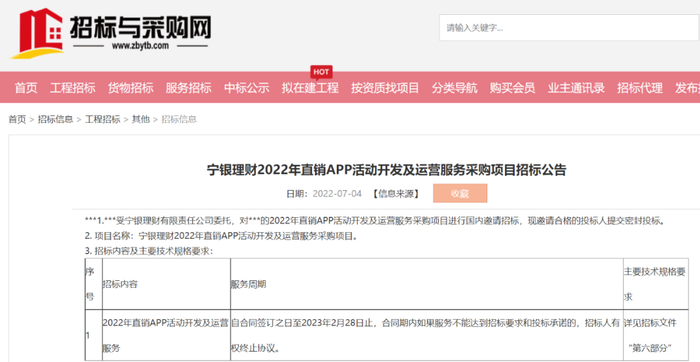Click the 【信息来源】 link
The height and width of the screenshot is (362, 700).
(x=396, y=194)
